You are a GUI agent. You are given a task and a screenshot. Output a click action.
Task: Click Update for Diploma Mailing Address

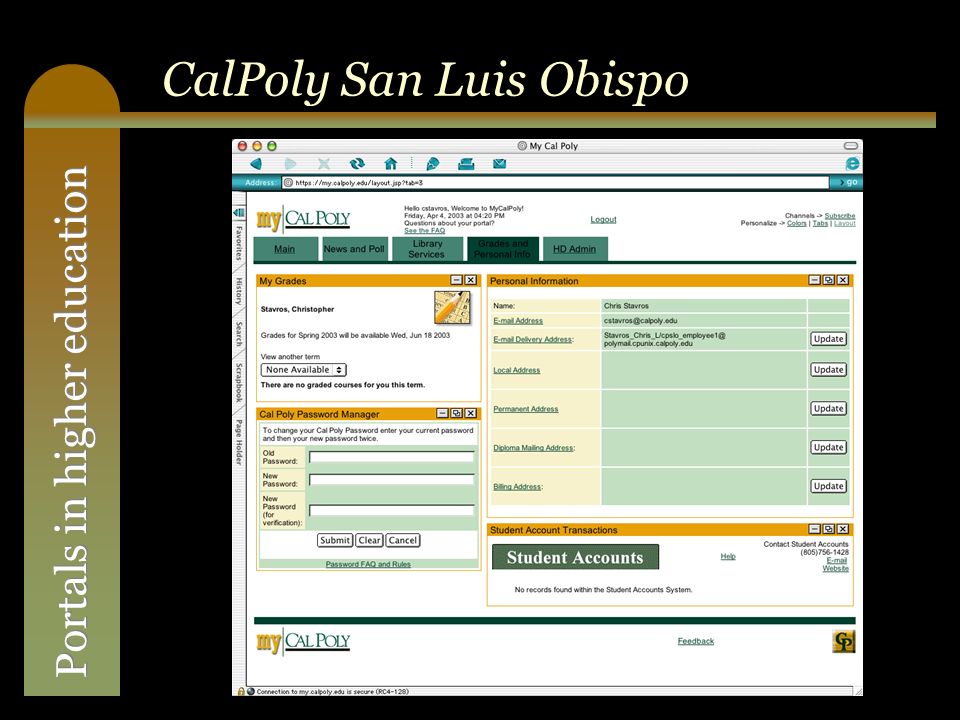(828, 448)
